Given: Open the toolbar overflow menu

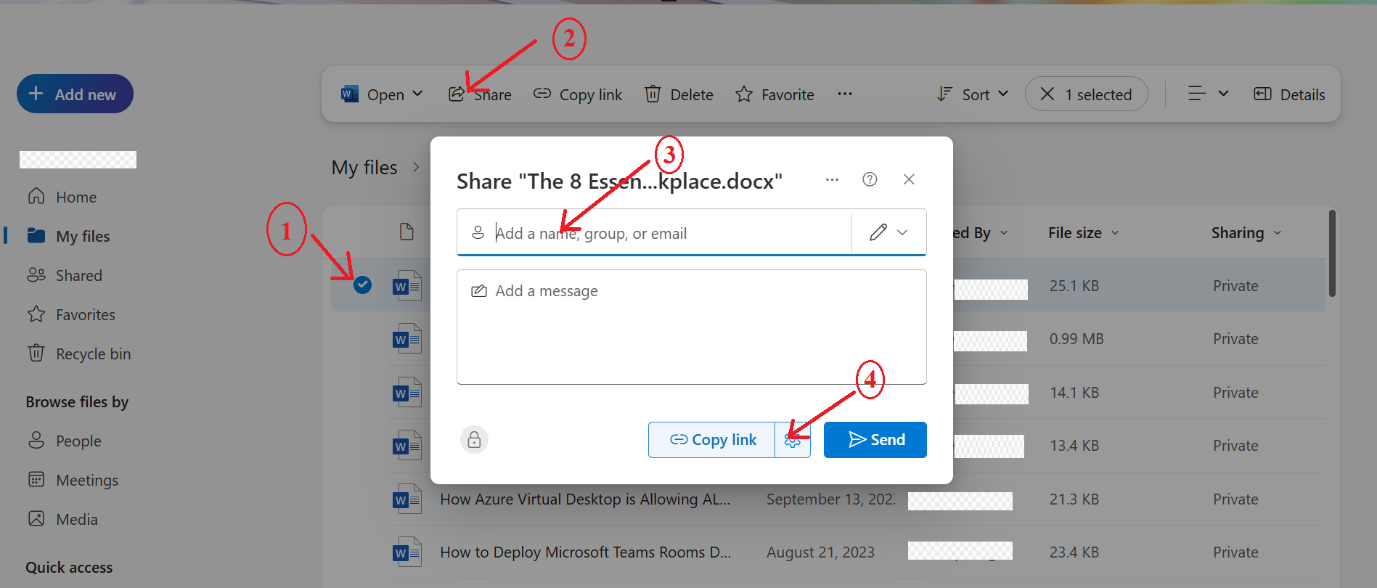Looking at the screenshot, I should pyautogui.click(x=845, y=93).
